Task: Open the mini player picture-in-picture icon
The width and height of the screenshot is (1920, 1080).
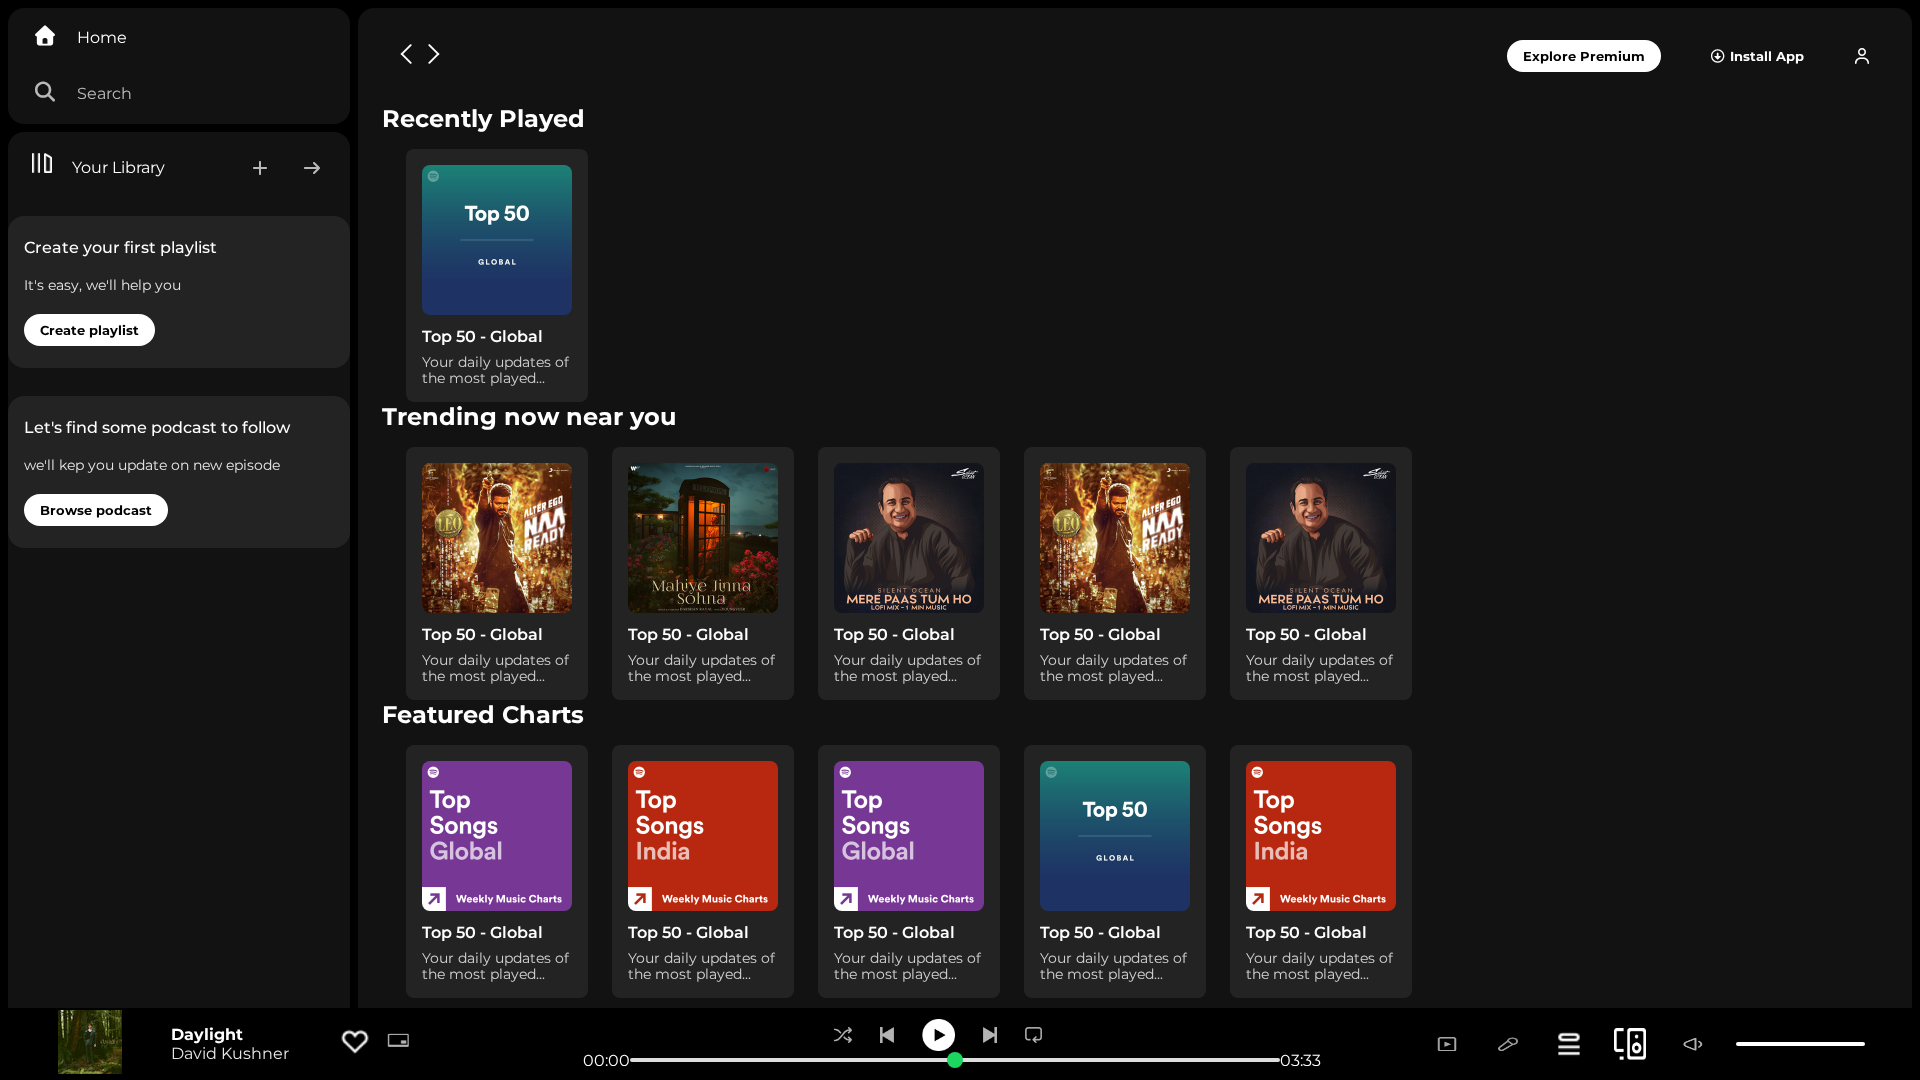Action: click(x=398, y=1040)
